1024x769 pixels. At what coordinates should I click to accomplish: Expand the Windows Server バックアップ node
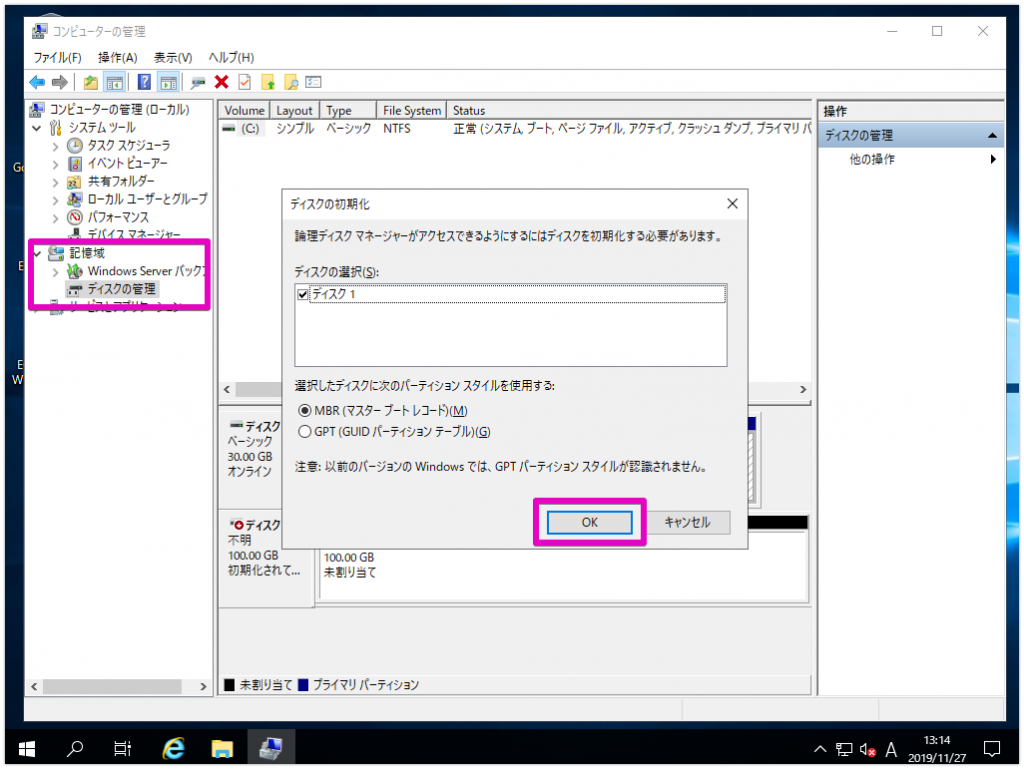coord(56,271)
